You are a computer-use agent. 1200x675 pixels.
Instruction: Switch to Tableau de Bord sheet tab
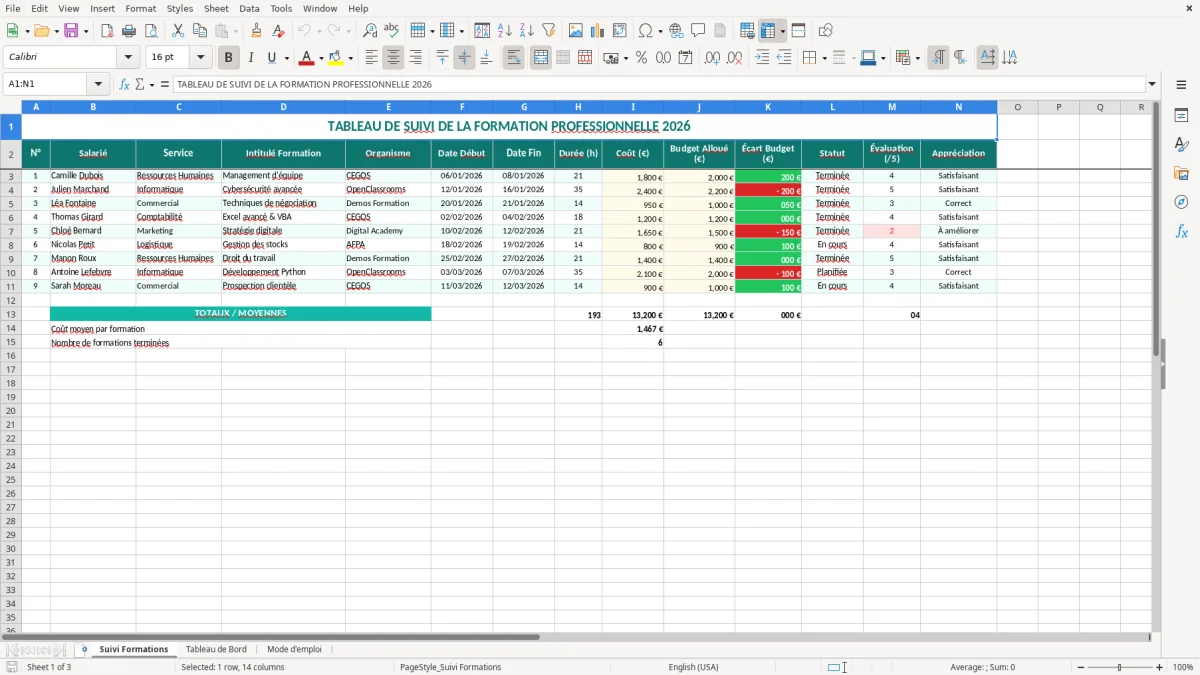[216, 649]
